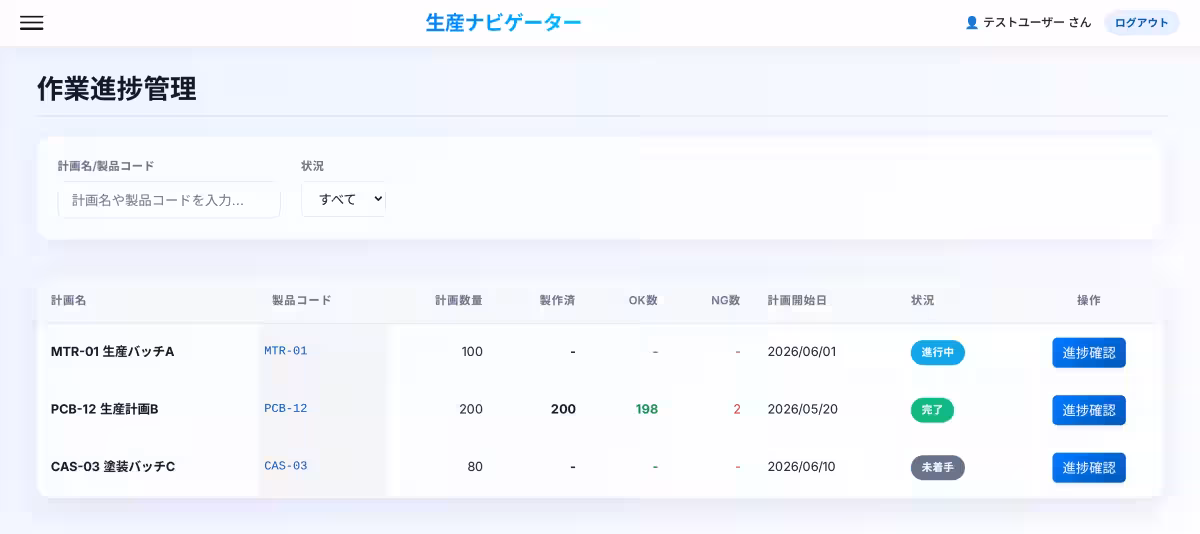The height and width of the screenshot is (534, 1200).
Task: Open 進捗確認 for PCB-12 生産計画B
Action: click(1088, 410)
